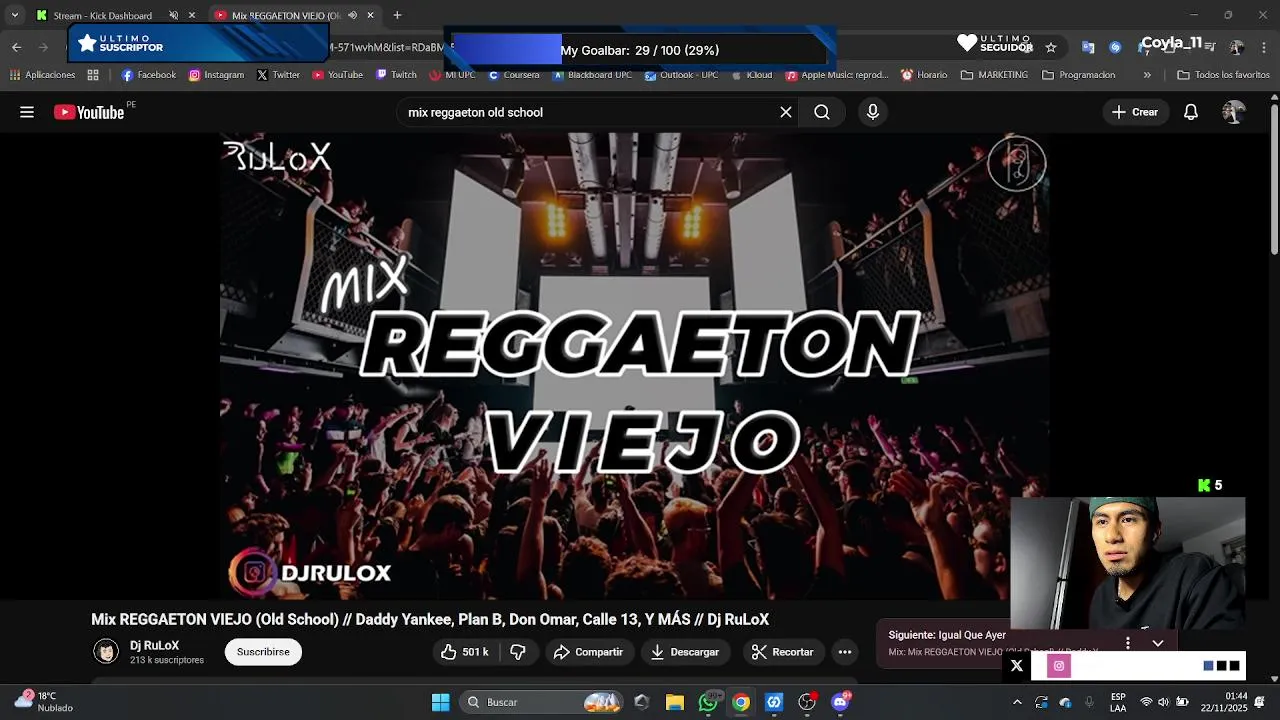Open WhatsApp from the taskbar
1280x720 pixels.
point(708,702)
